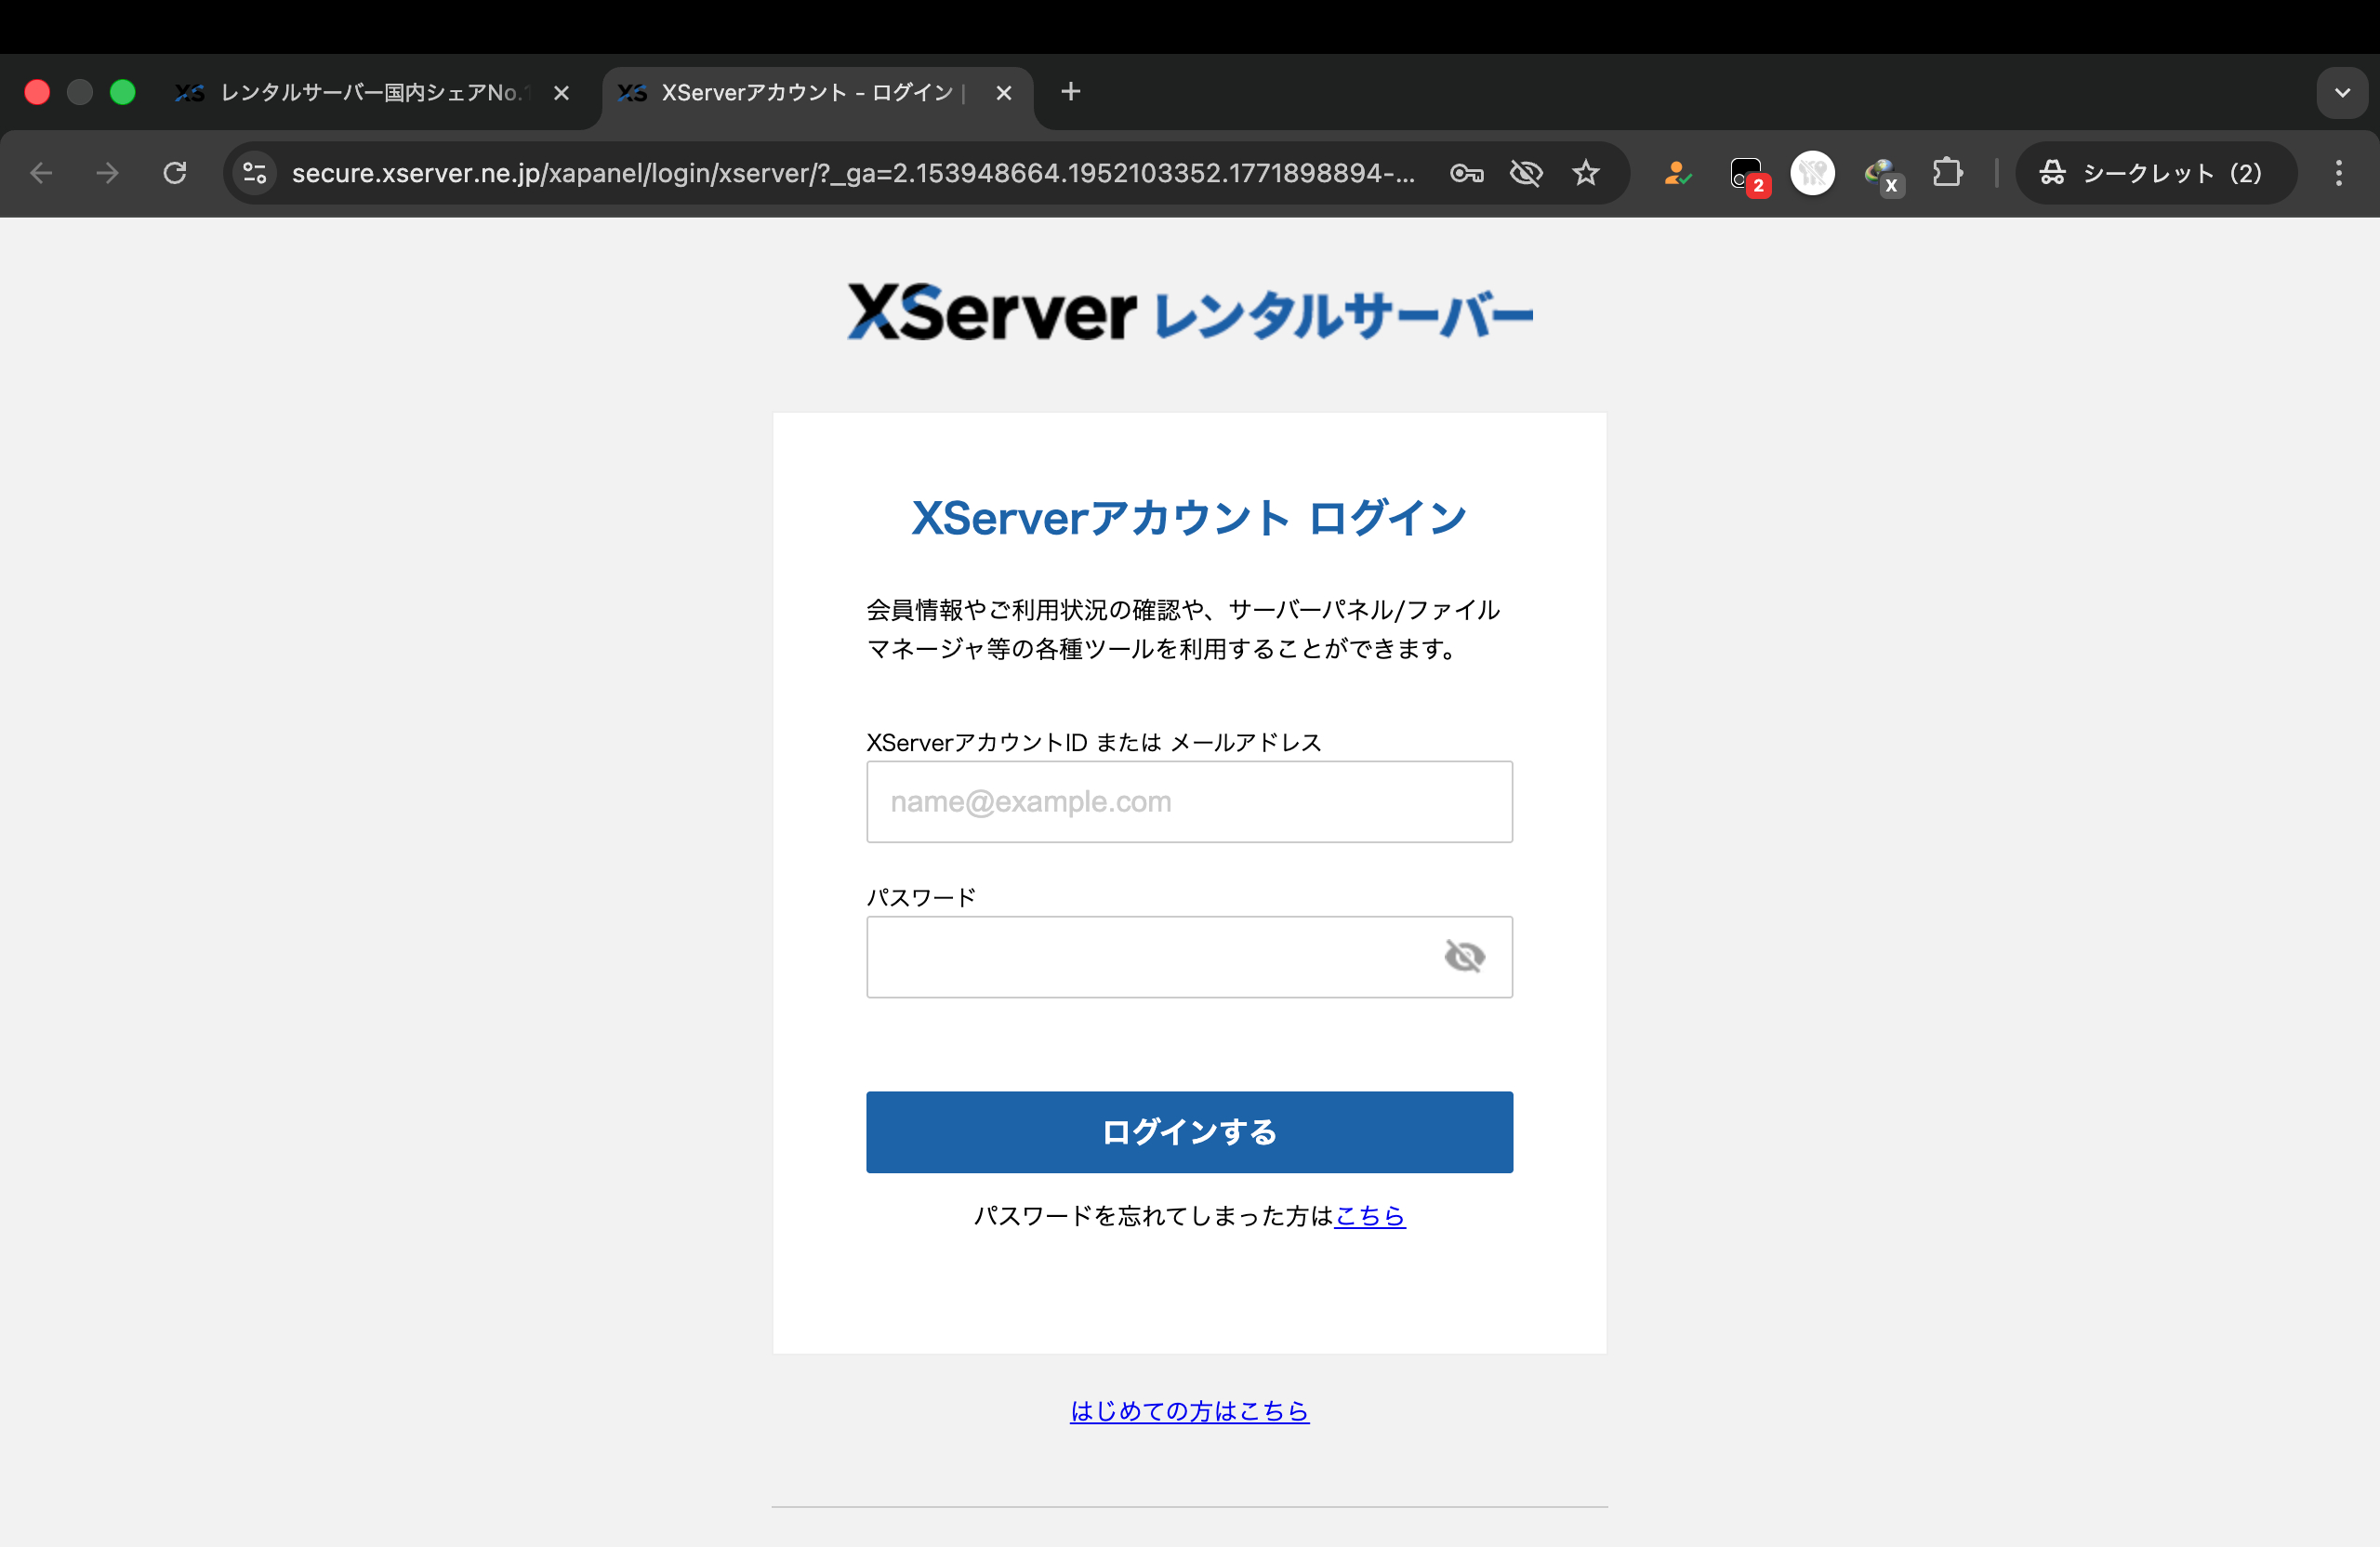
Task: Open the forgot password こちら link
Action: (x=1370, y=1216)
